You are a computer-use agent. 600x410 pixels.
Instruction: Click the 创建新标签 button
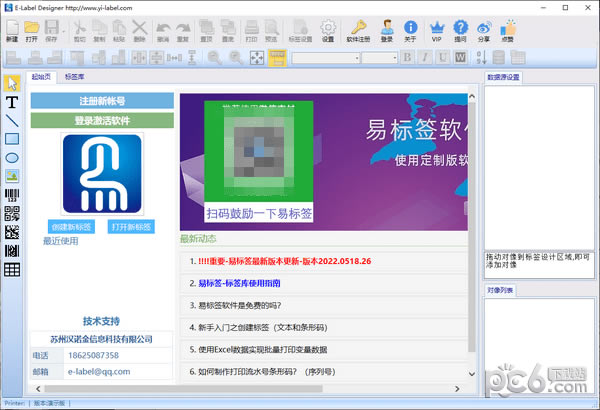coord(71,227)
